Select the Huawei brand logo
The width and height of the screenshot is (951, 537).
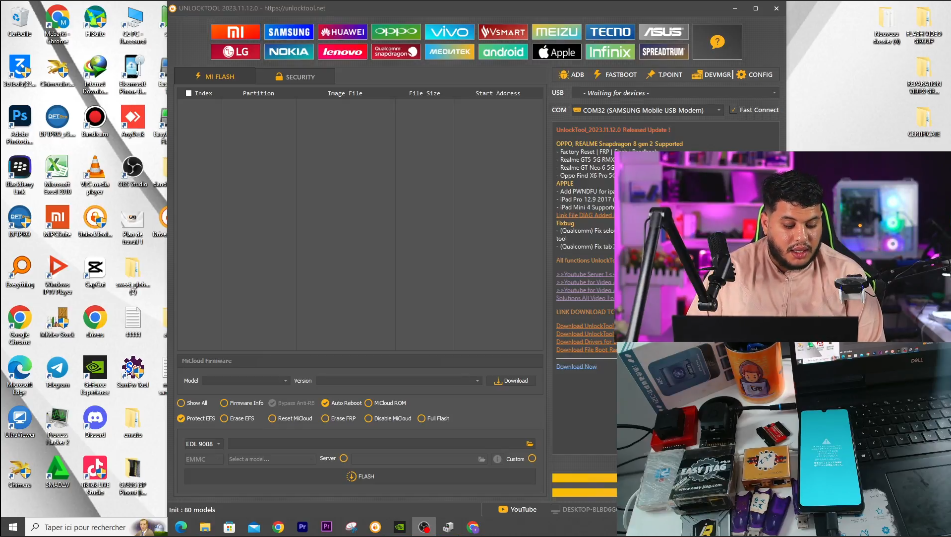pos(343,32)
